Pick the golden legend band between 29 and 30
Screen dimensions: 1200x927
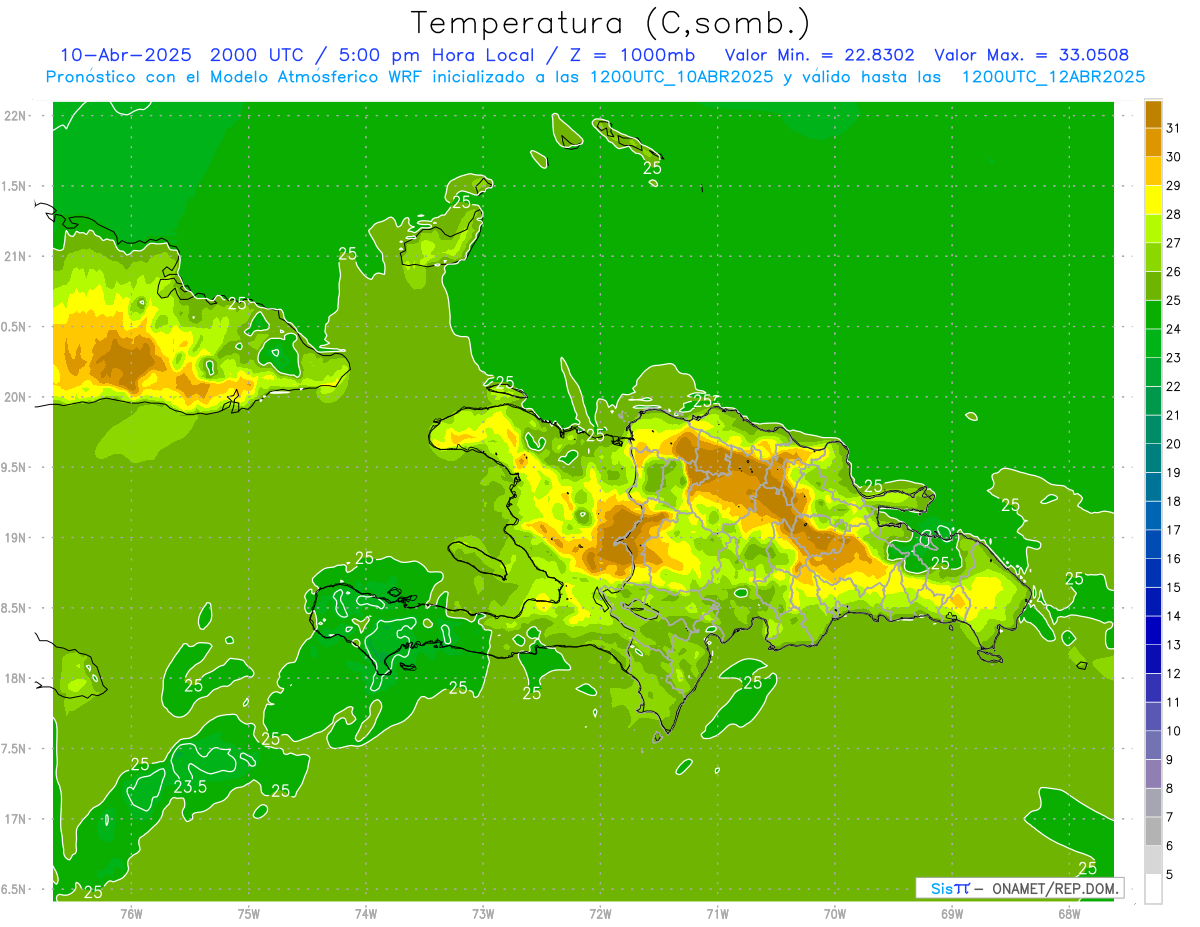(1153, 171)
